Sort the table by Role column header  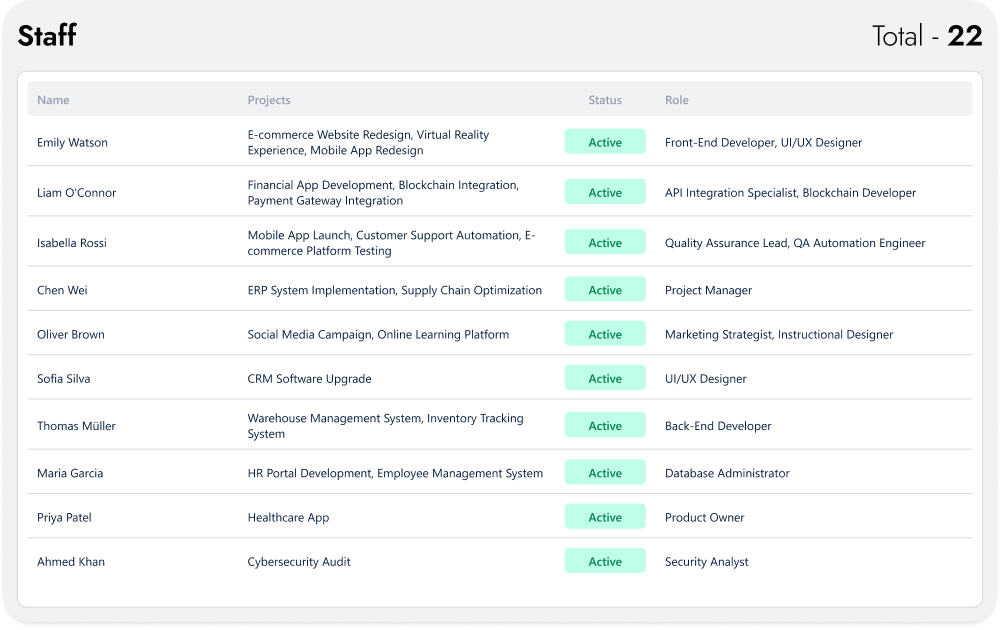(677, 100)
